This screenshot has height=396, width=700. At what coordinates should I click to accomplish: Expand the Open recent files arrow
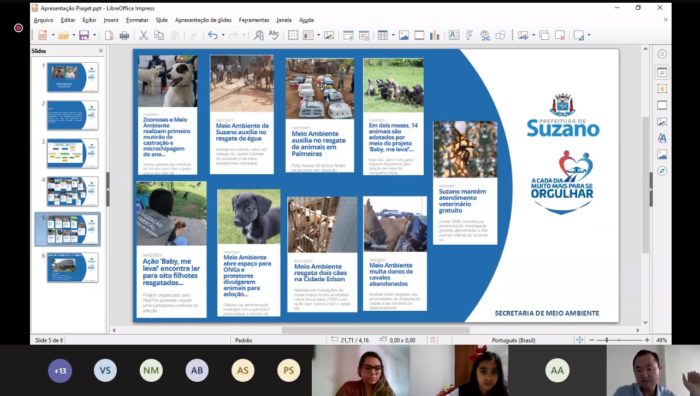74,35
